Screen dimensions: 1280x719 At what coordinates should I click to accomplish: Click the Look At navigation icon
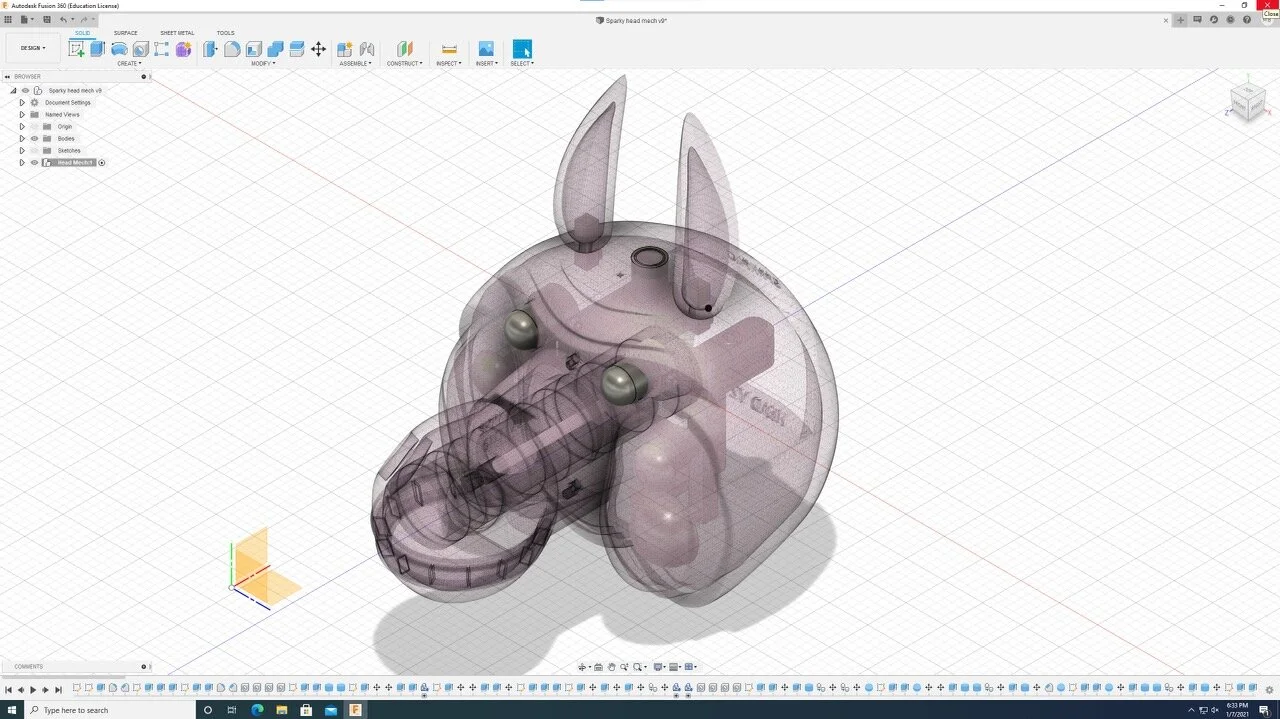598,667
